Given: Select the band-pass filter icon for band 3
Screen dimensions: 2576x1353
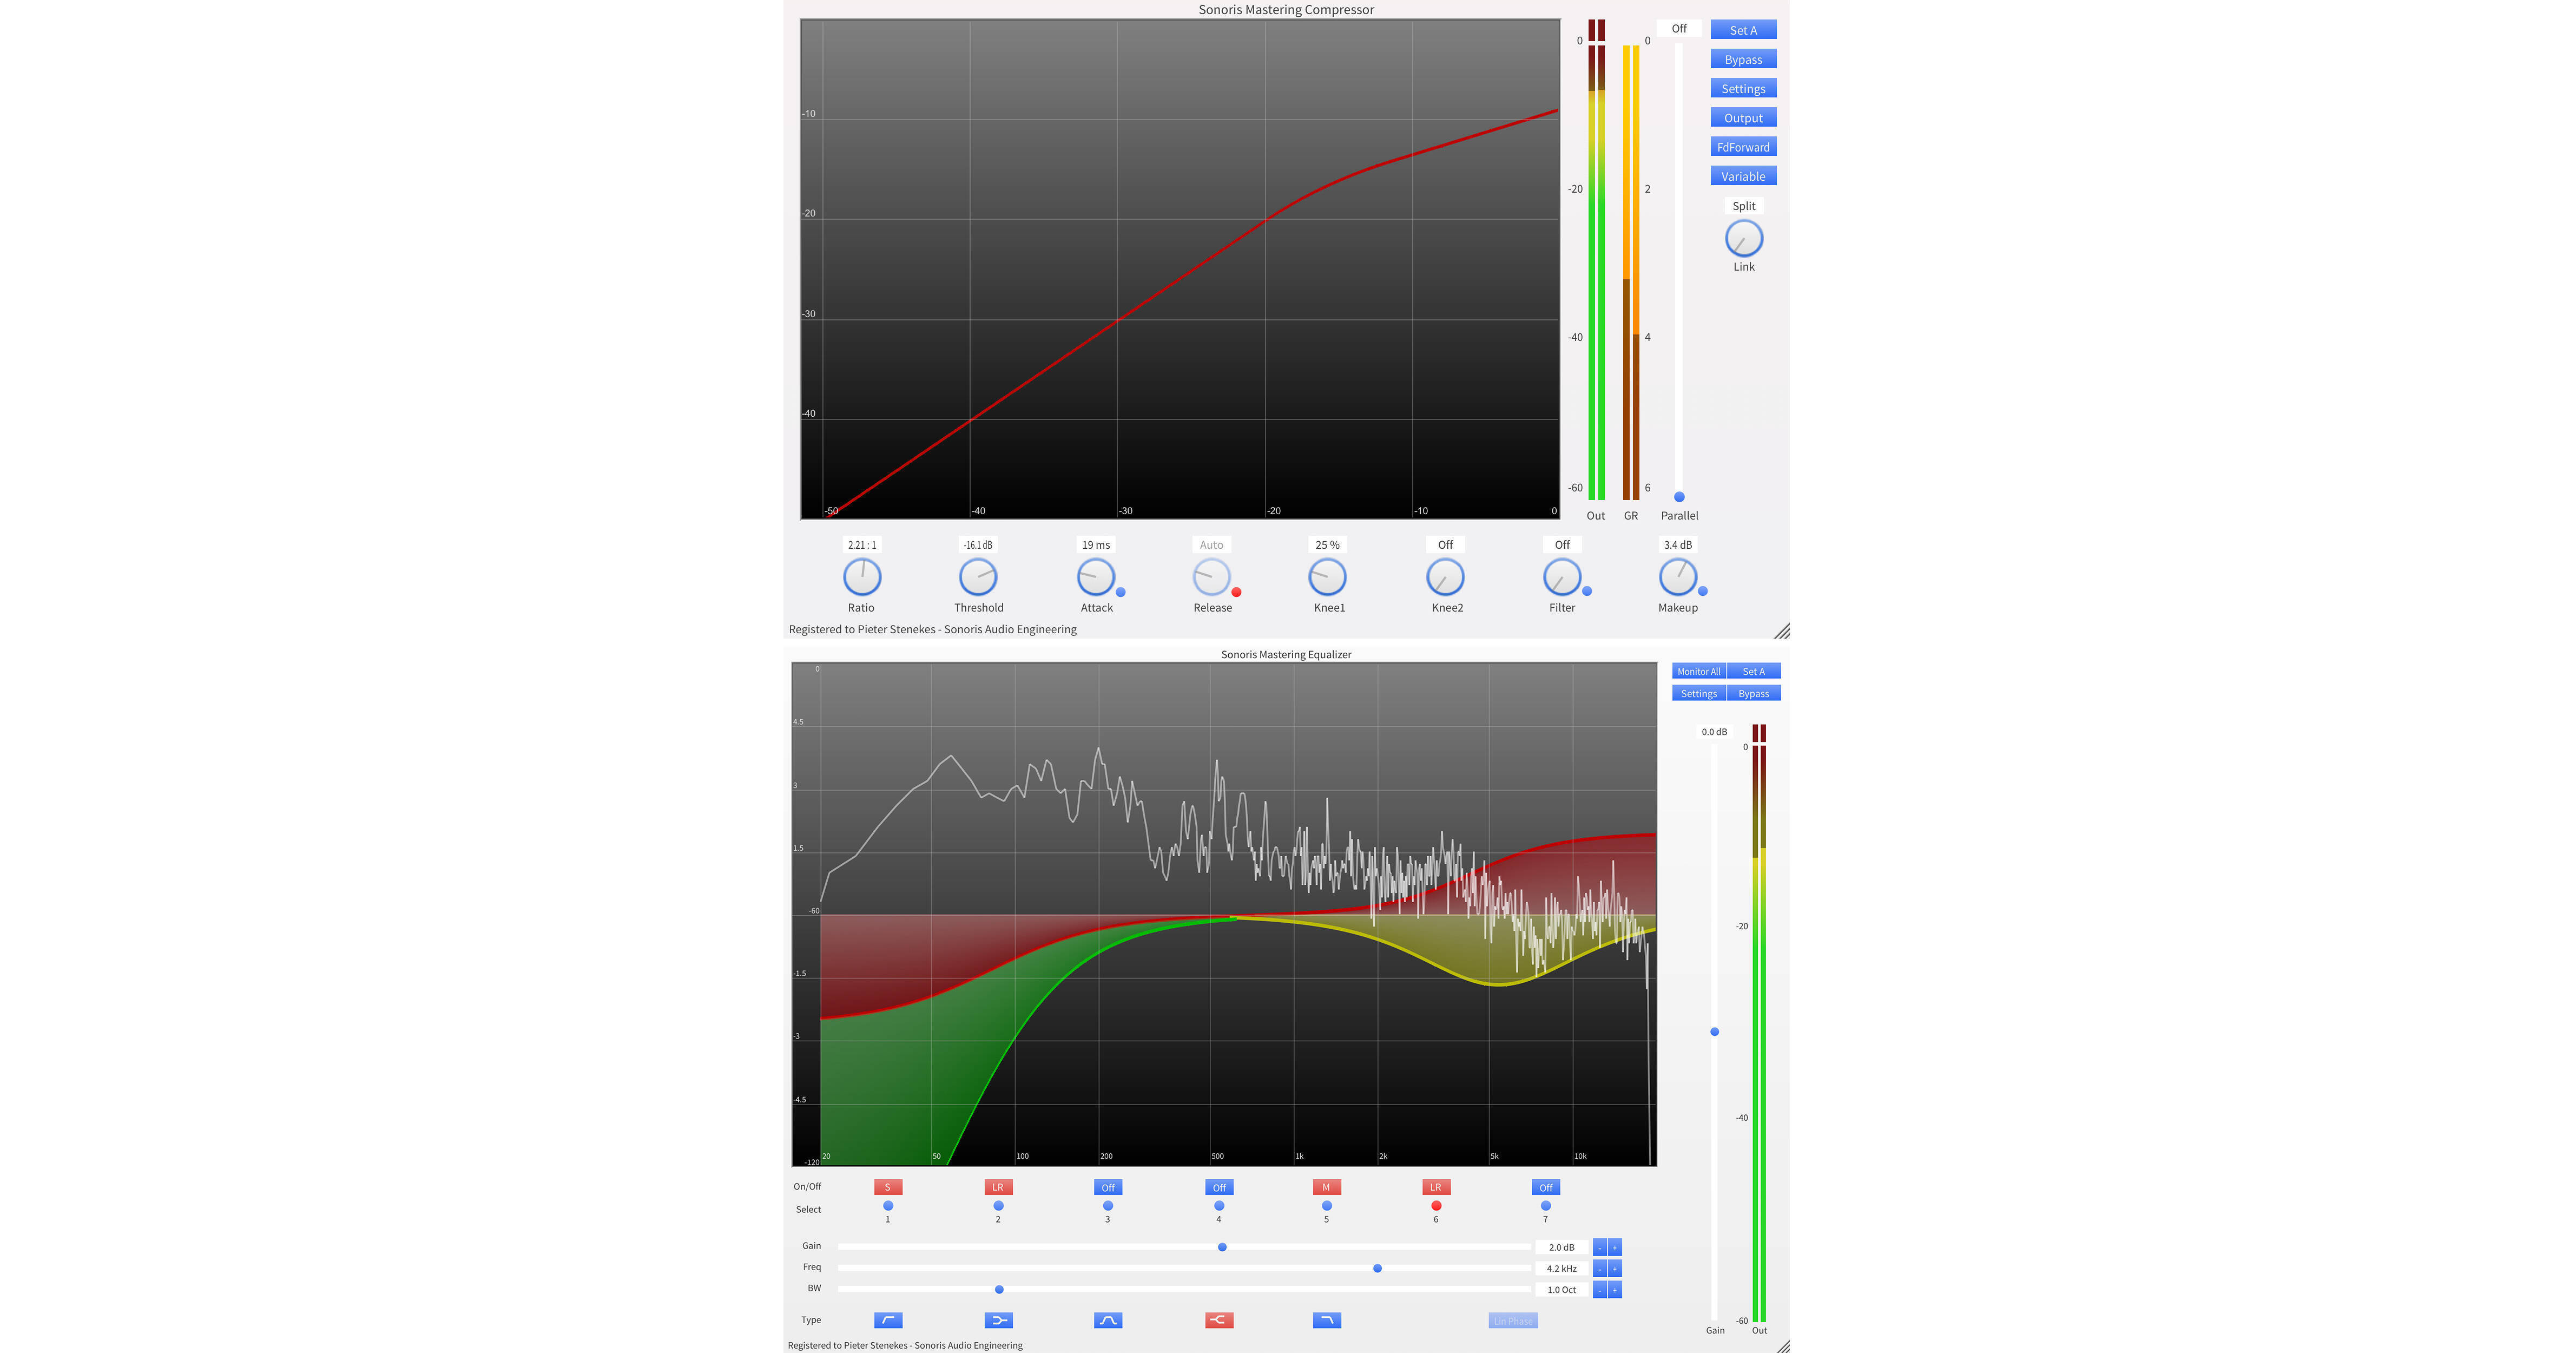Looking at the screenshot, I should pos(1107,1319).
